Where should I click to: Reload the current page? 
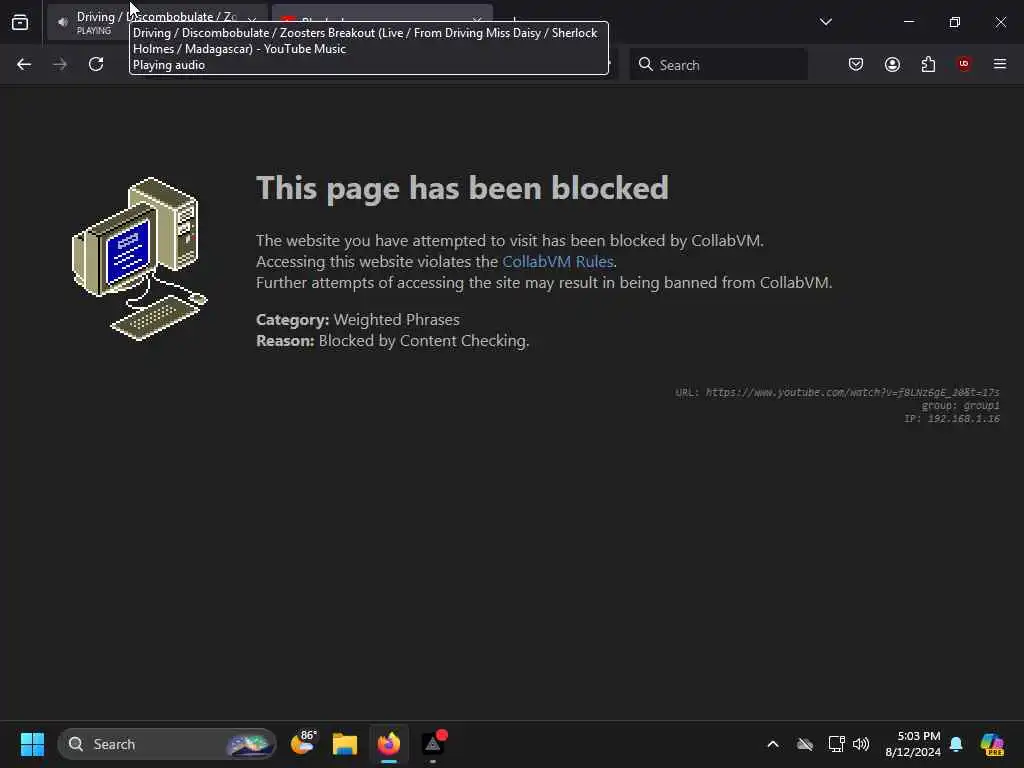coord(96,65)
